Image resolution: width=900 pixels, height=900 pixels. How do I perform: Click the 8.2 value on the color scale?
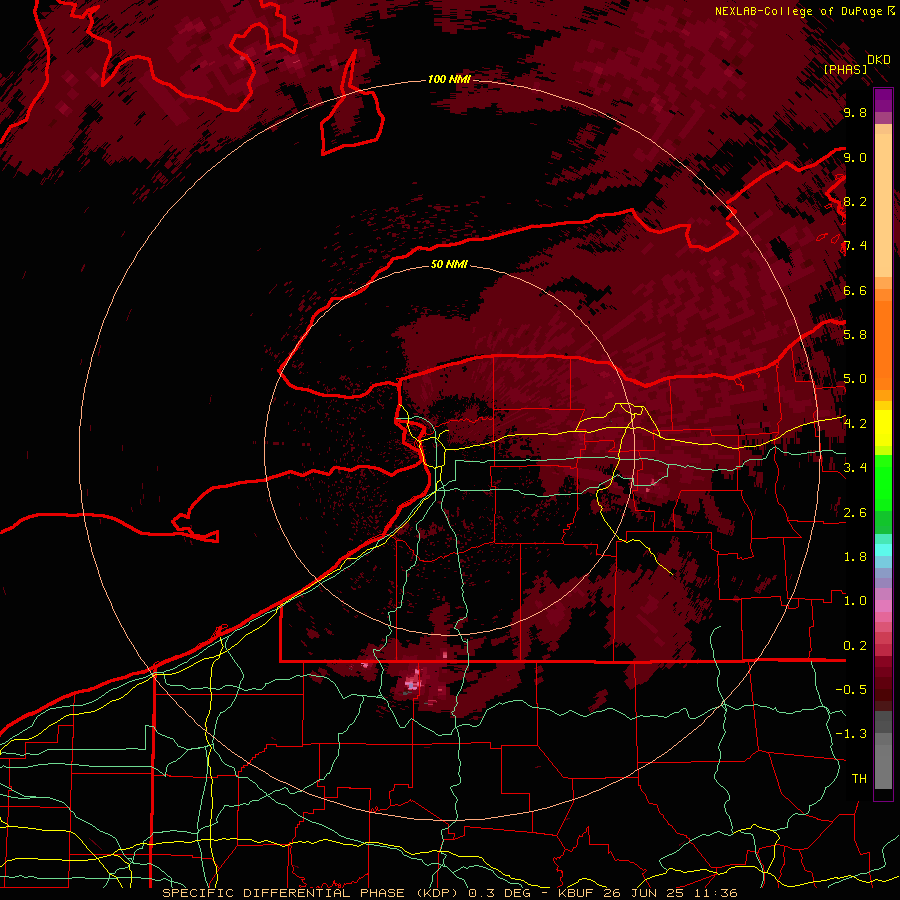[x=855, y=202]
